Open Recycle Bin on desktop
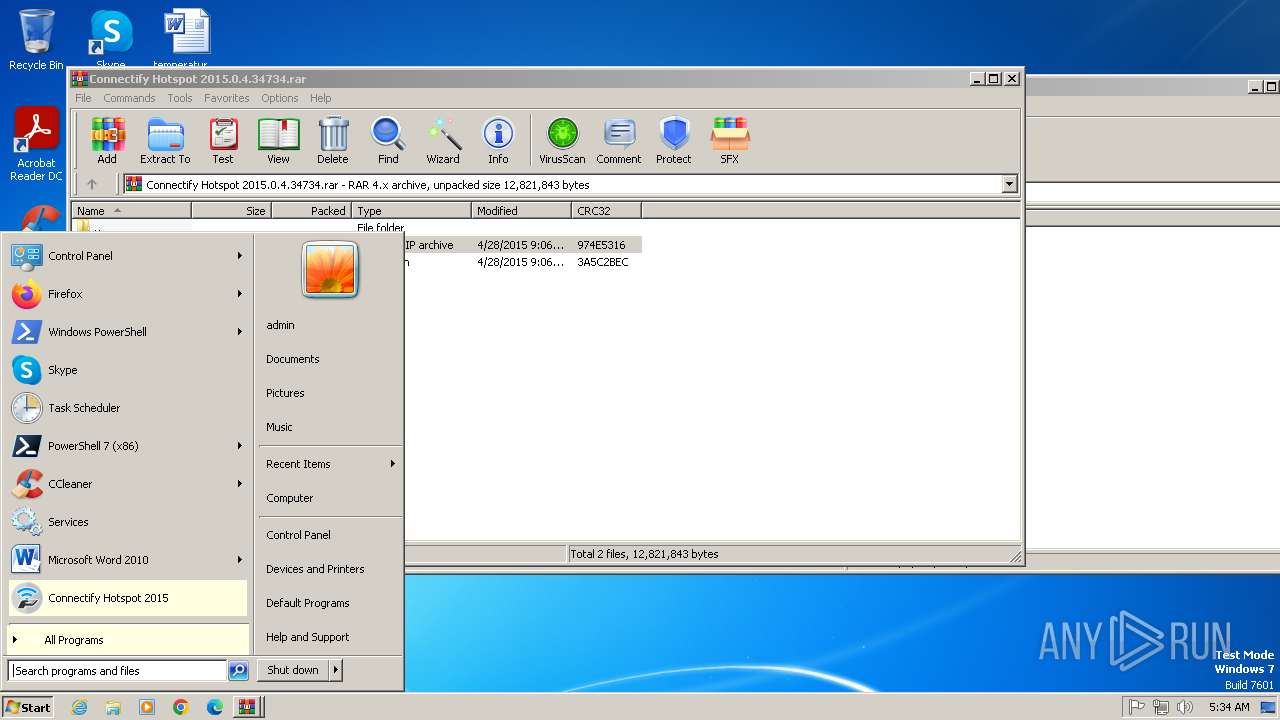This screenshot has width=1280, height=720. 36,40
